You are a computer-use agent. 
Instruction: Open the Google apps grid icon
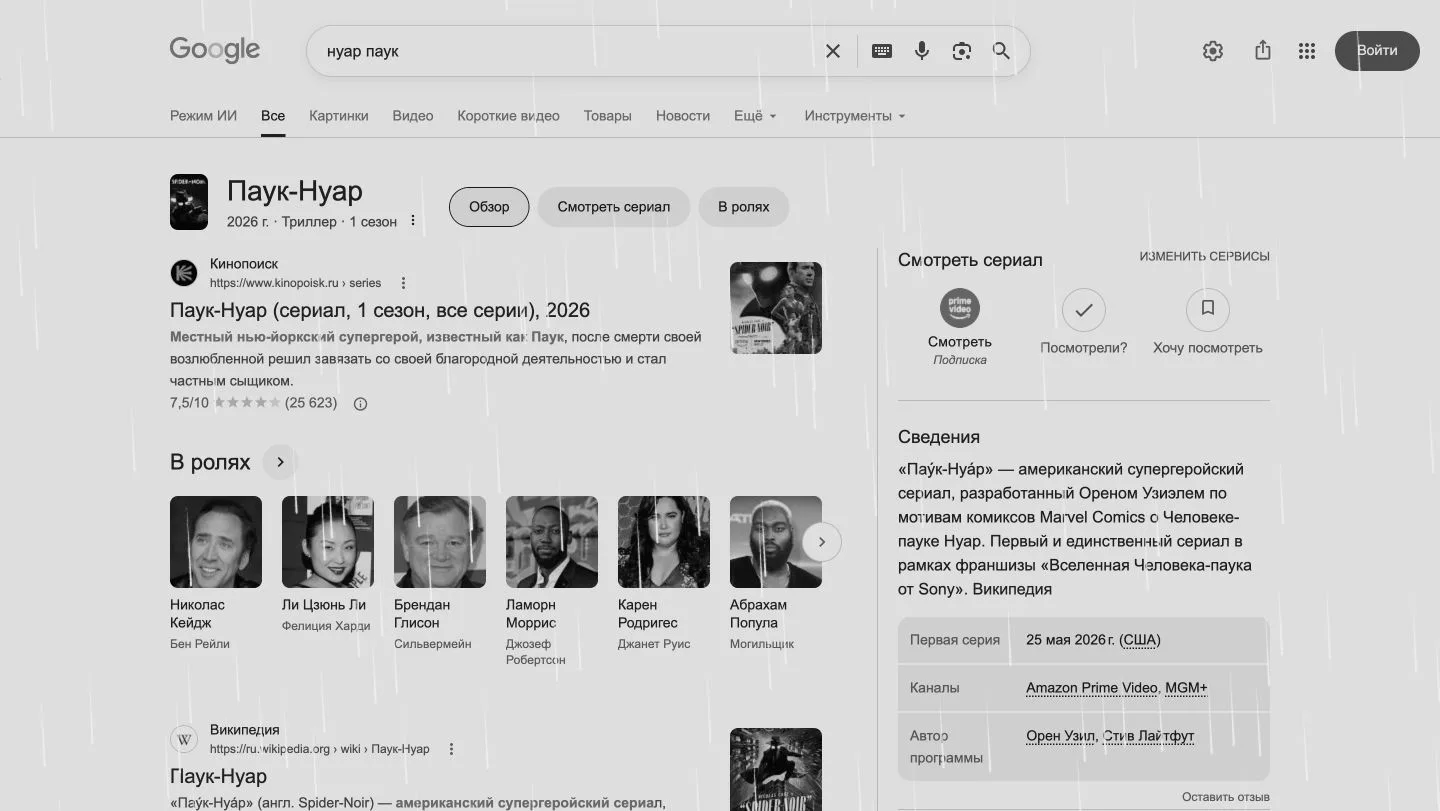point(1307,51)
